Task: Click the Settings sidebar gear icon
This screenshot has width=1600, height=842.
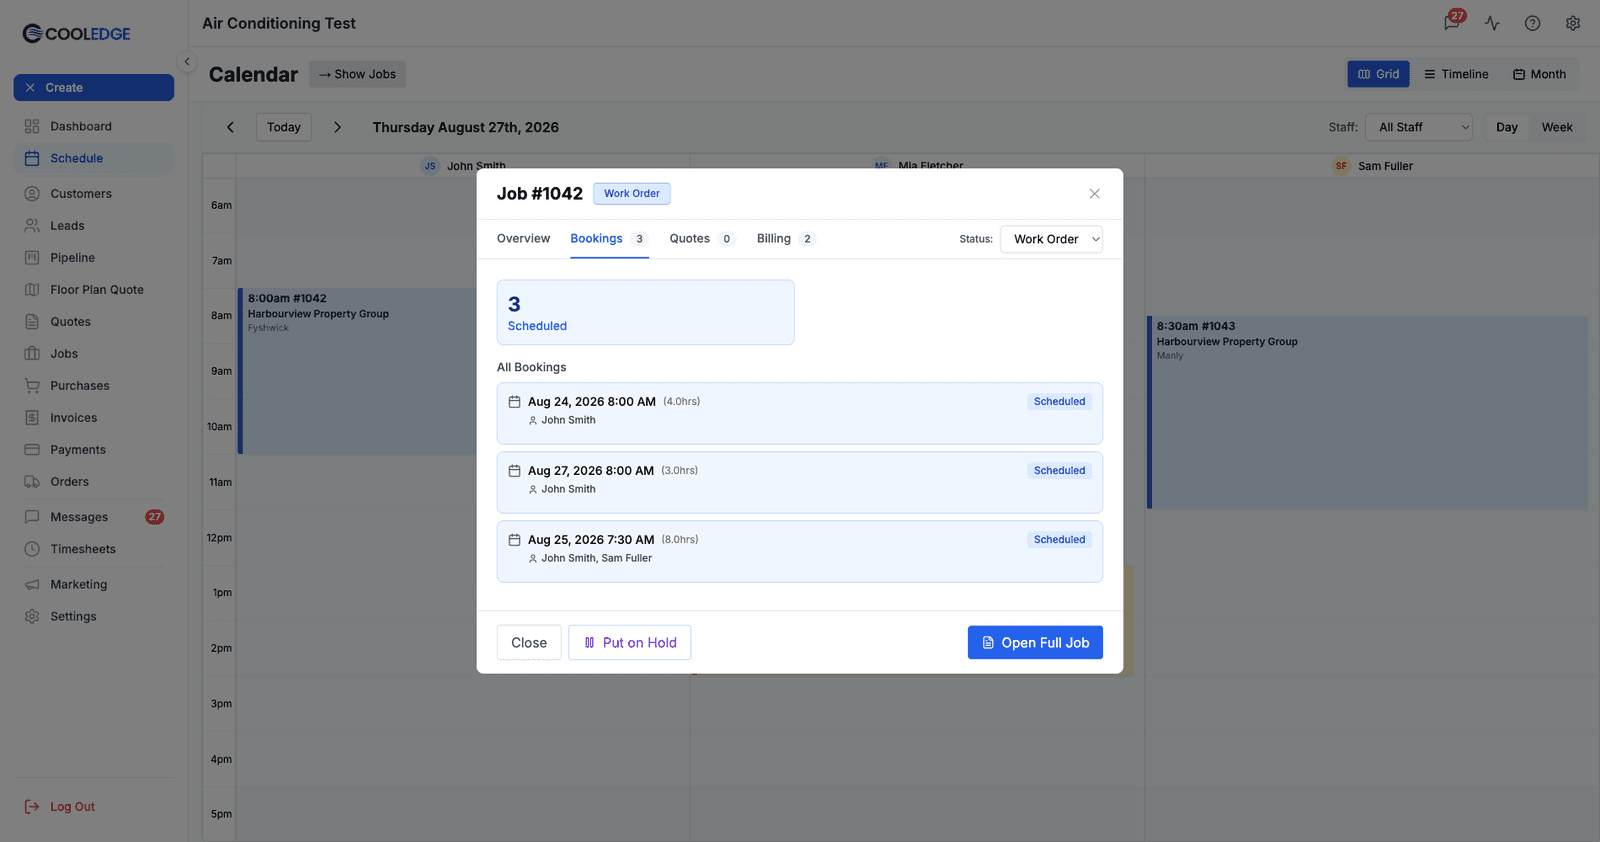Action: (32, 616)
